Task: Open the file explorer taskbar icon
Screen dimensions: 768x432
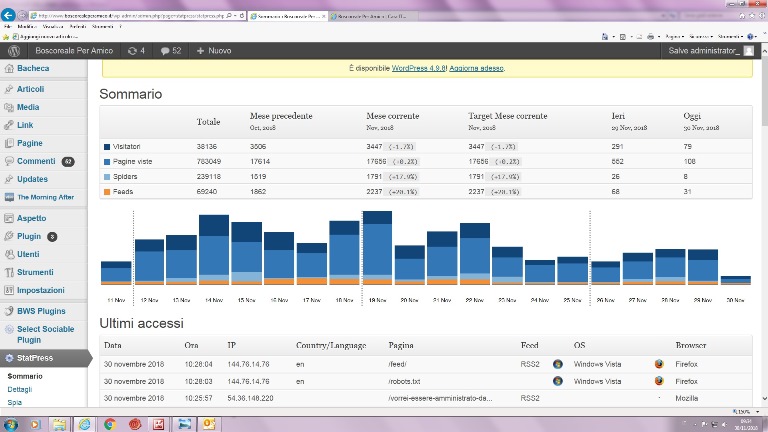Action: point(59,424)
